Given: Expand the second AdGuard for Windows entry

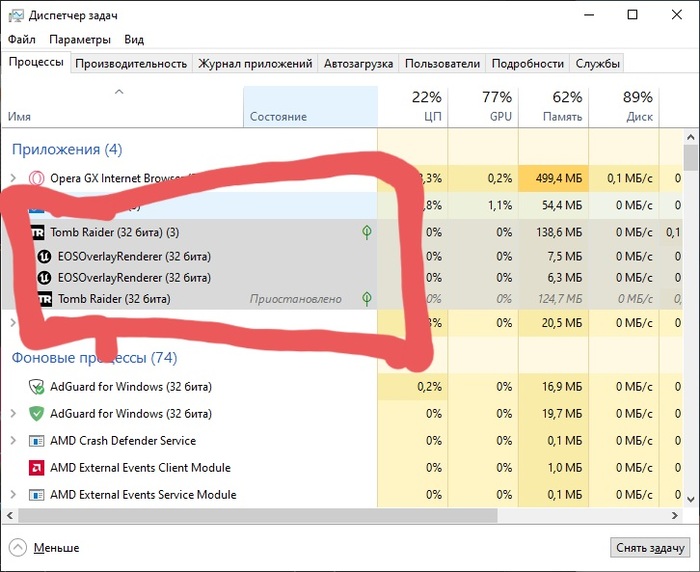Looking at the screenshot, I should [x=13, y=414].
